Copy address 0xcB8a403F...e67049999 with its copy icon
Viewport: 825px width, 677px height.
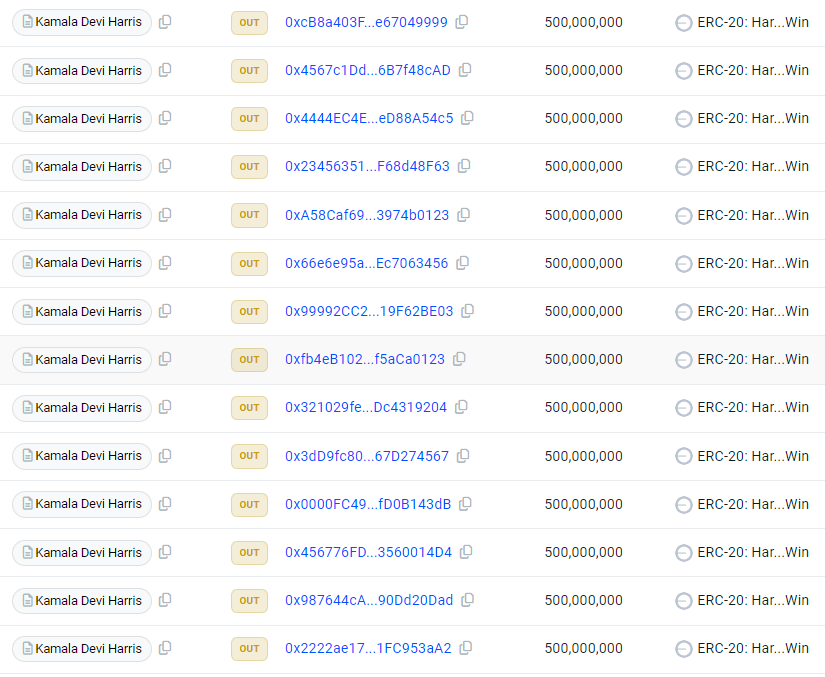tap(462, 22)
